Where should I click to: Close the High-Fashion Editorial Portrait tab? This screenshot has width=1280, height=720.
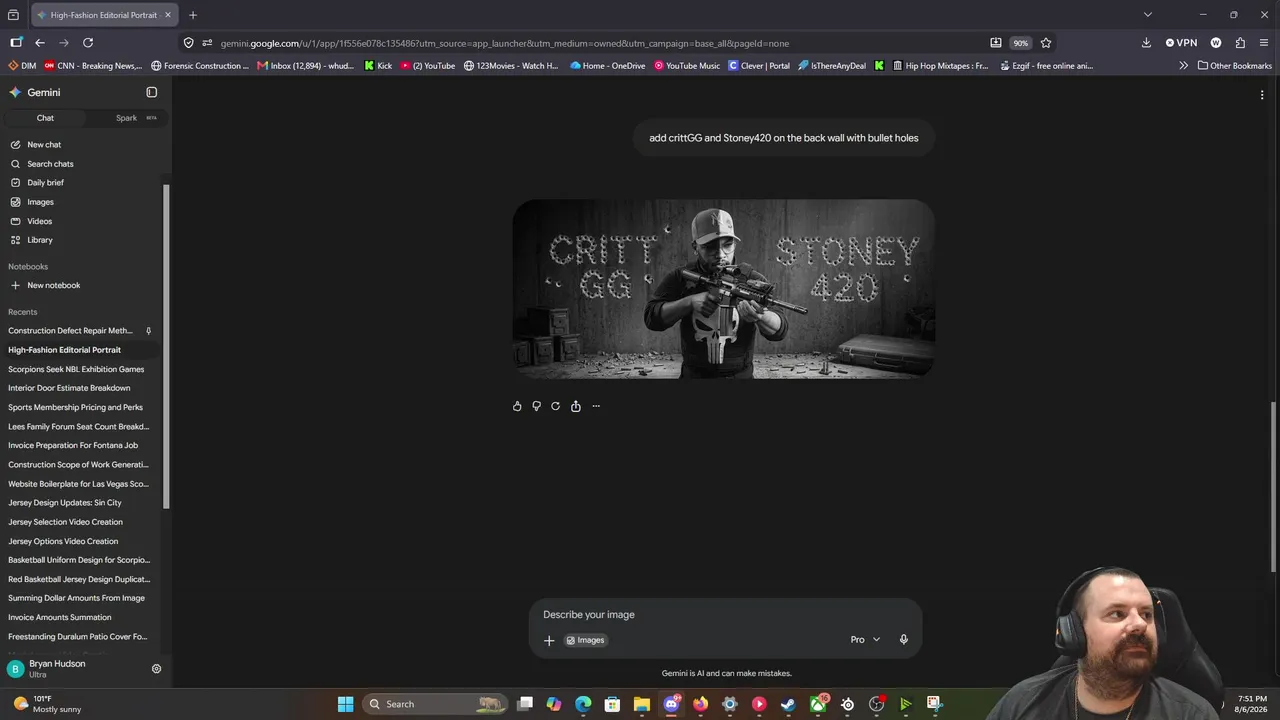(168, 15)
